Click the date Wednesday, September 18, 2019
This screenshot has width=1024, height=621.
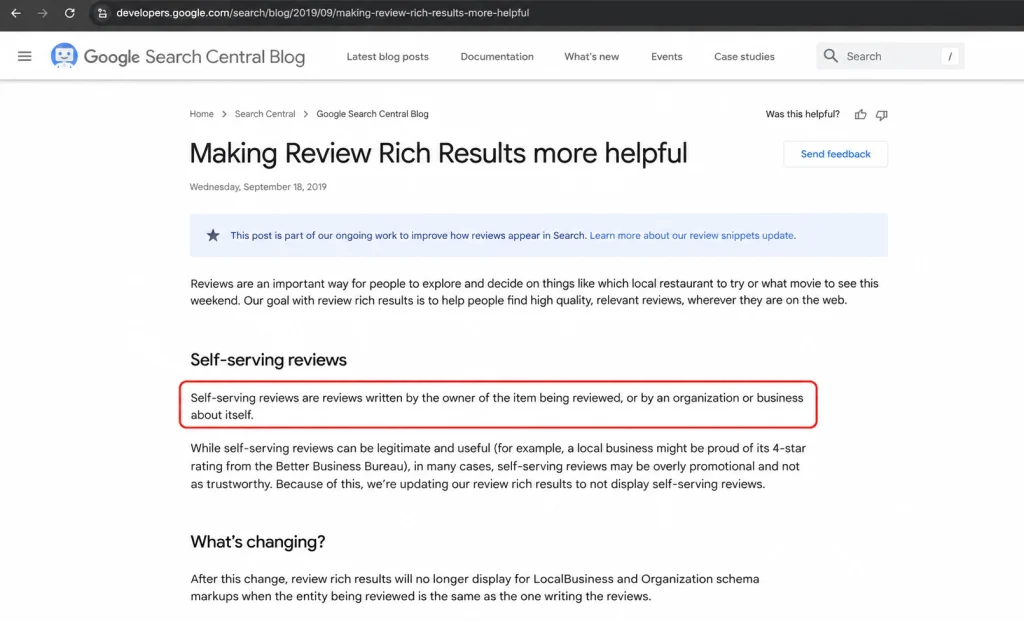tap(258, 187)
